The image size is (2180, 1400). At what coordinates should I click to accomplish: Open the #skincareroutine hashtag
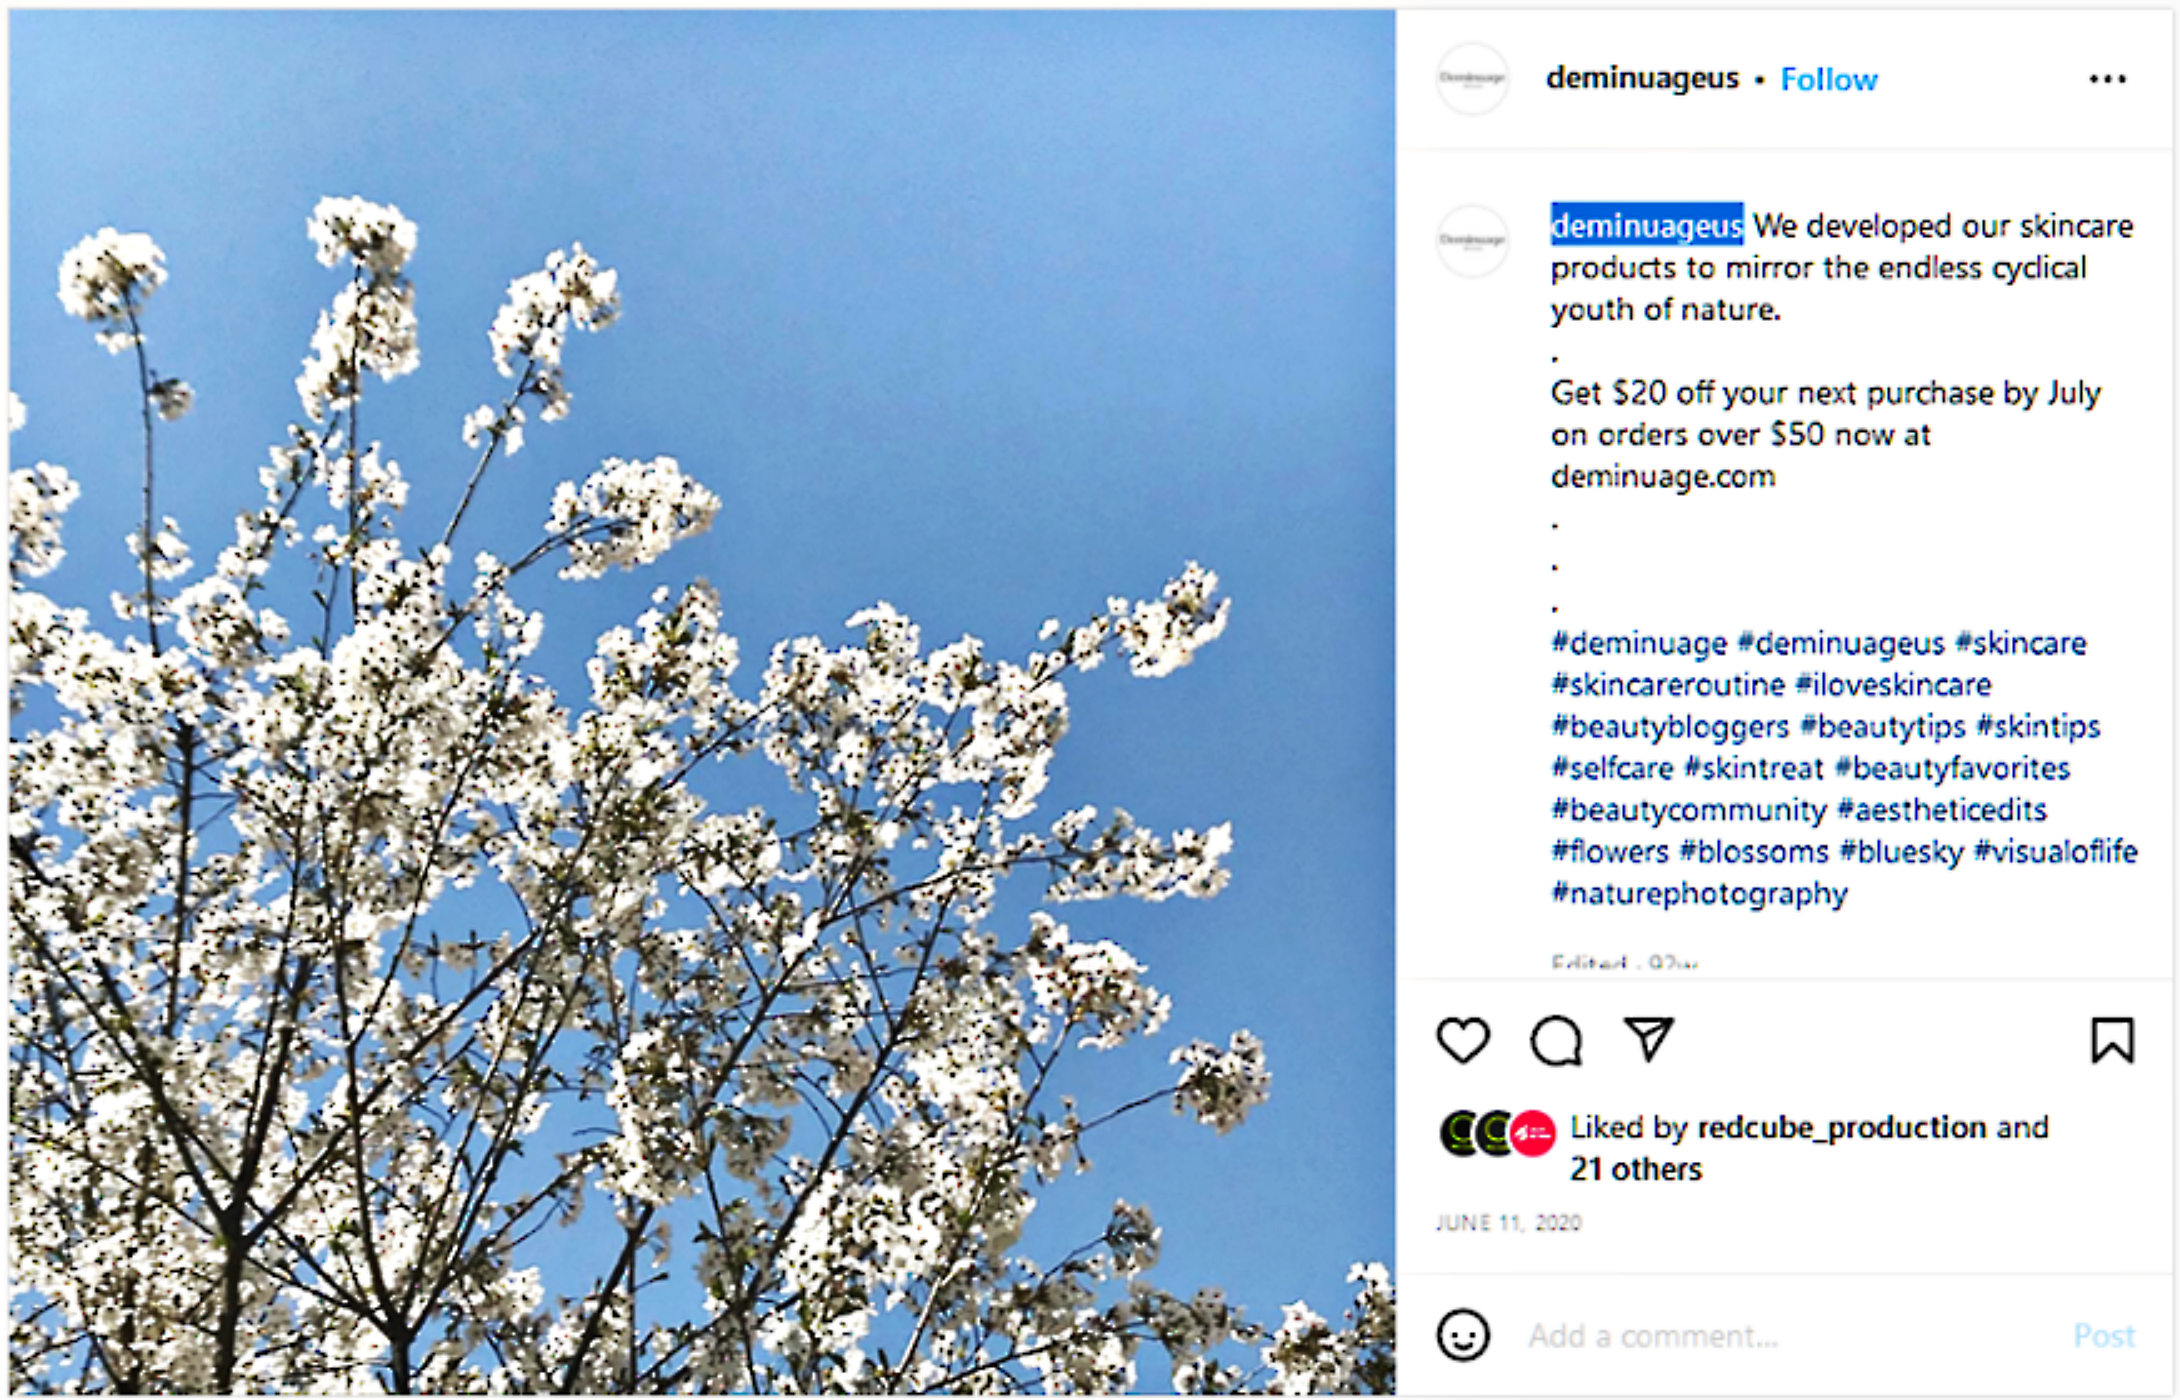click(x=1668, y=685)
